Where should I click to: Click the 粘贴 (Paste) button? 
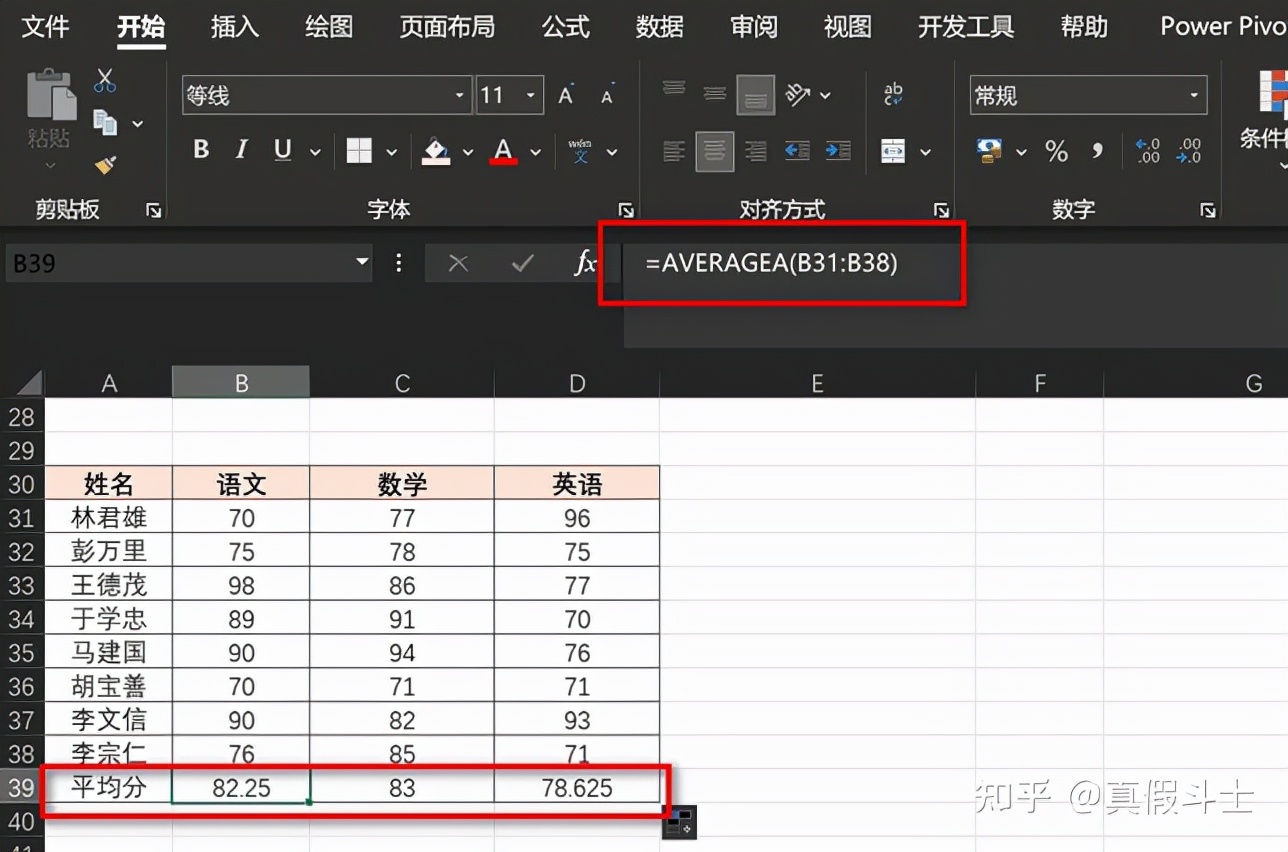49,110
